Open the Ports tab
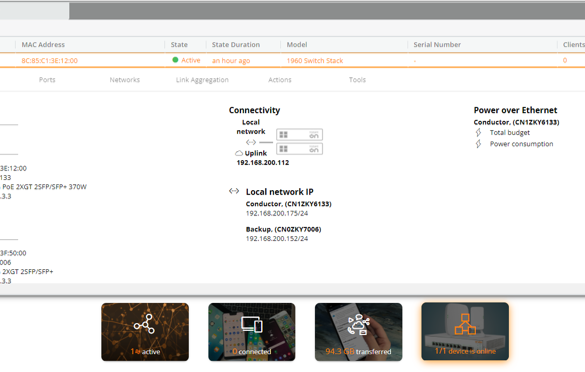This screenshot has height=372, width=585. [x=47, y=79]
